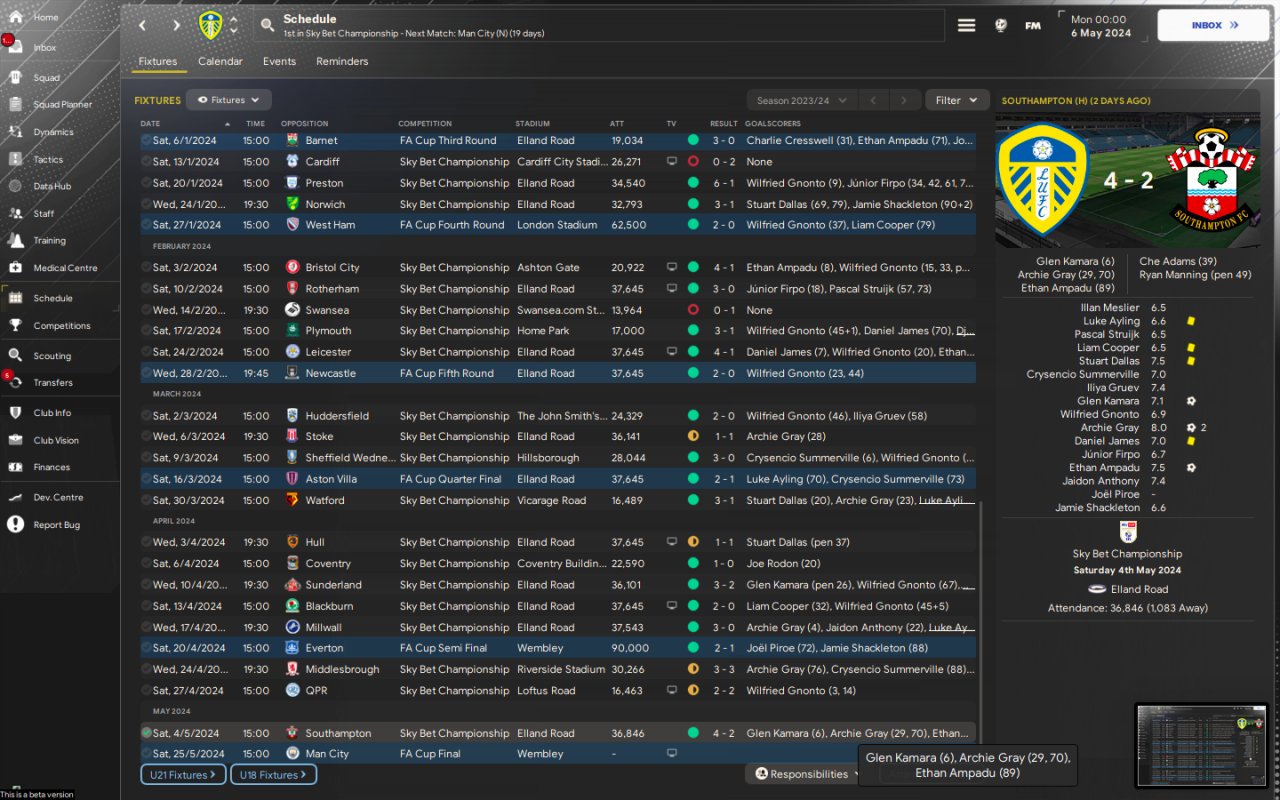Toggle the tick circle on the Newcastle row
1280x800 pixels.
point(146,374)
